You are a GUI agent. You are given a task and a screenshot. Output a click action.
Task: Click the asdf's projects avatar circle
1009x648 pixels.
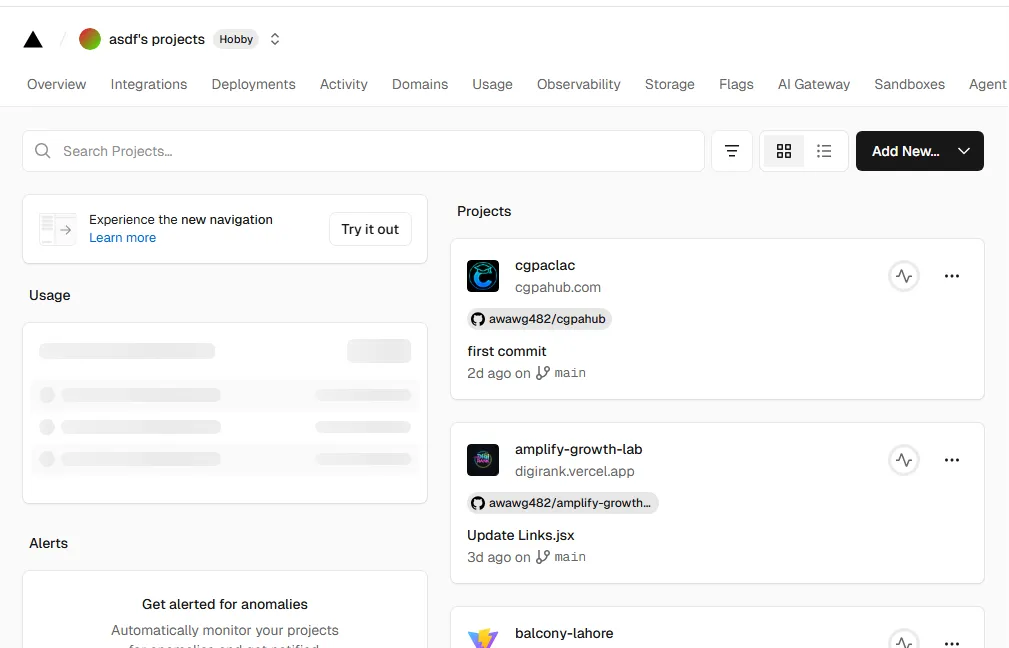[89, 39]
